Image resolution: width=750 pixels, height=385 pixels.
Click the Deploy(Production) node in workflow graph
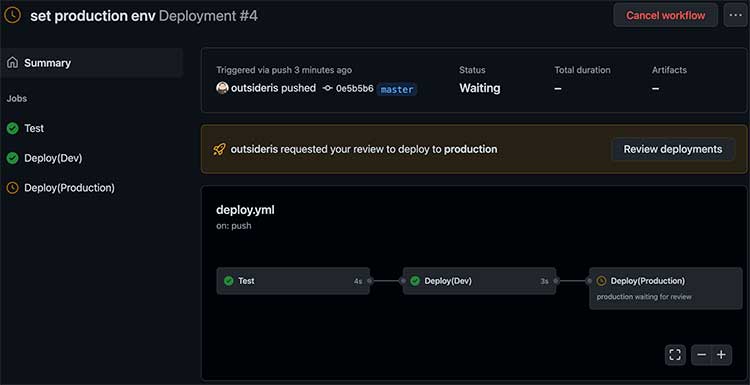tap(666, 288)
